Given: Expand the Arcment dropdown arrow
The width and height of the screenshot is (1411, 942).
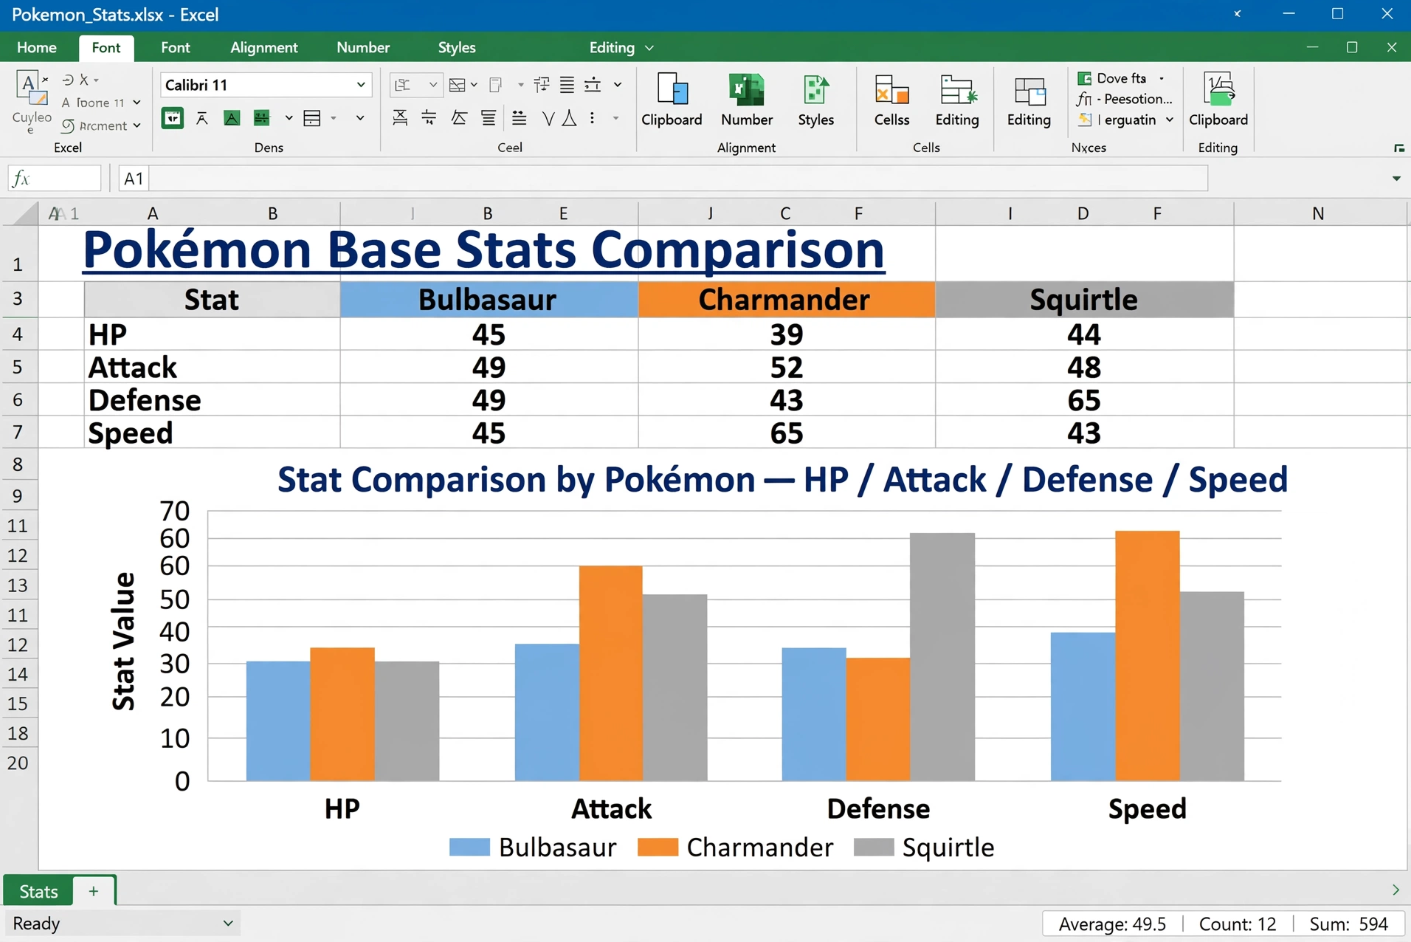Looking at the screenshot, I should [x=137, y=126].
